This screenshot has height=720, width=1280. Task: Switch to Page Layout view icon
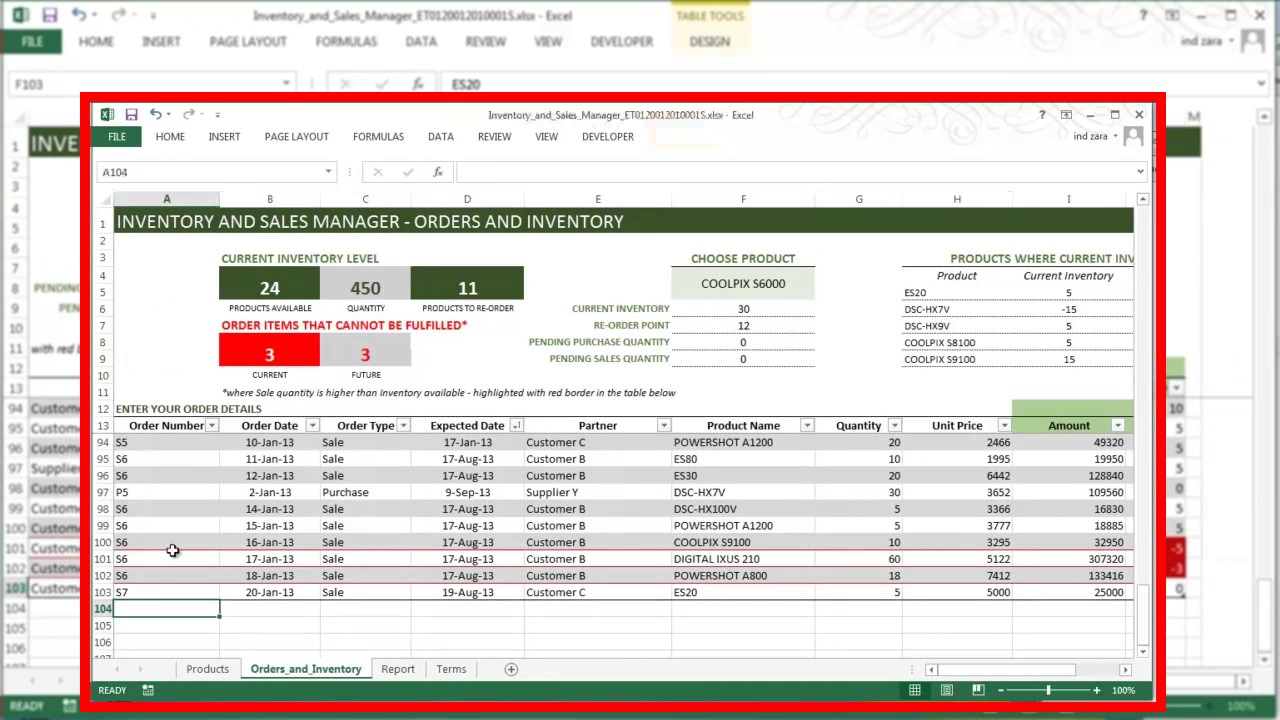tap(946, 690)
